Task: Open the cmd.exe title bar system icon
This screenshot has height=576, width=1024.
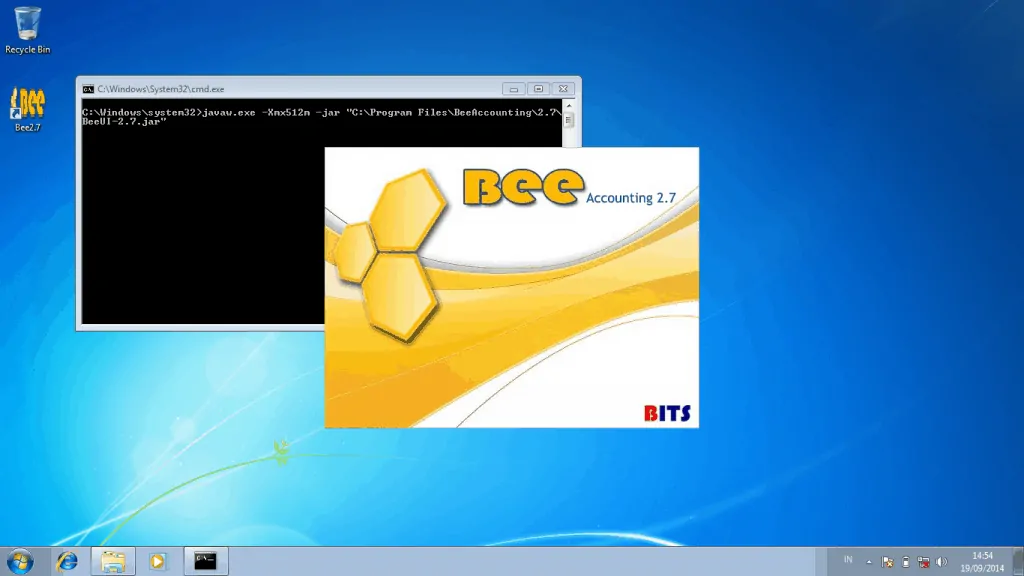Action: (x=88, y=89)
